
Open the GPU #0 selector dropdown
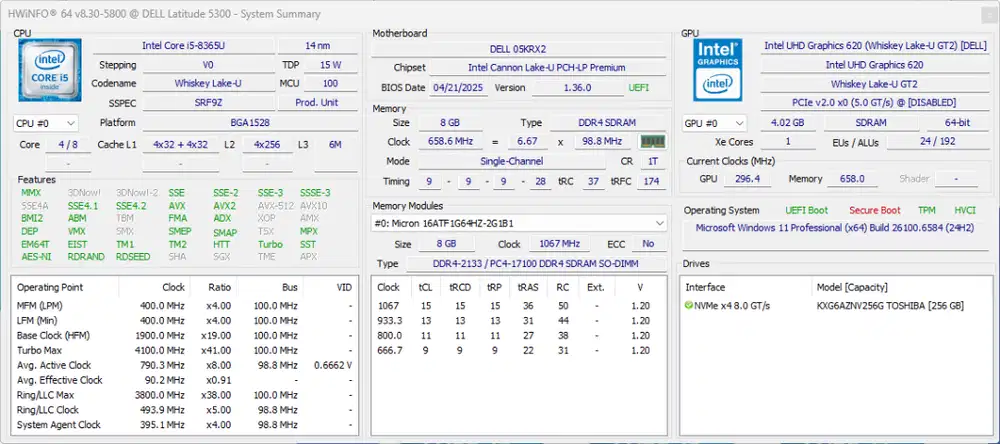click(x=716, y=123)
